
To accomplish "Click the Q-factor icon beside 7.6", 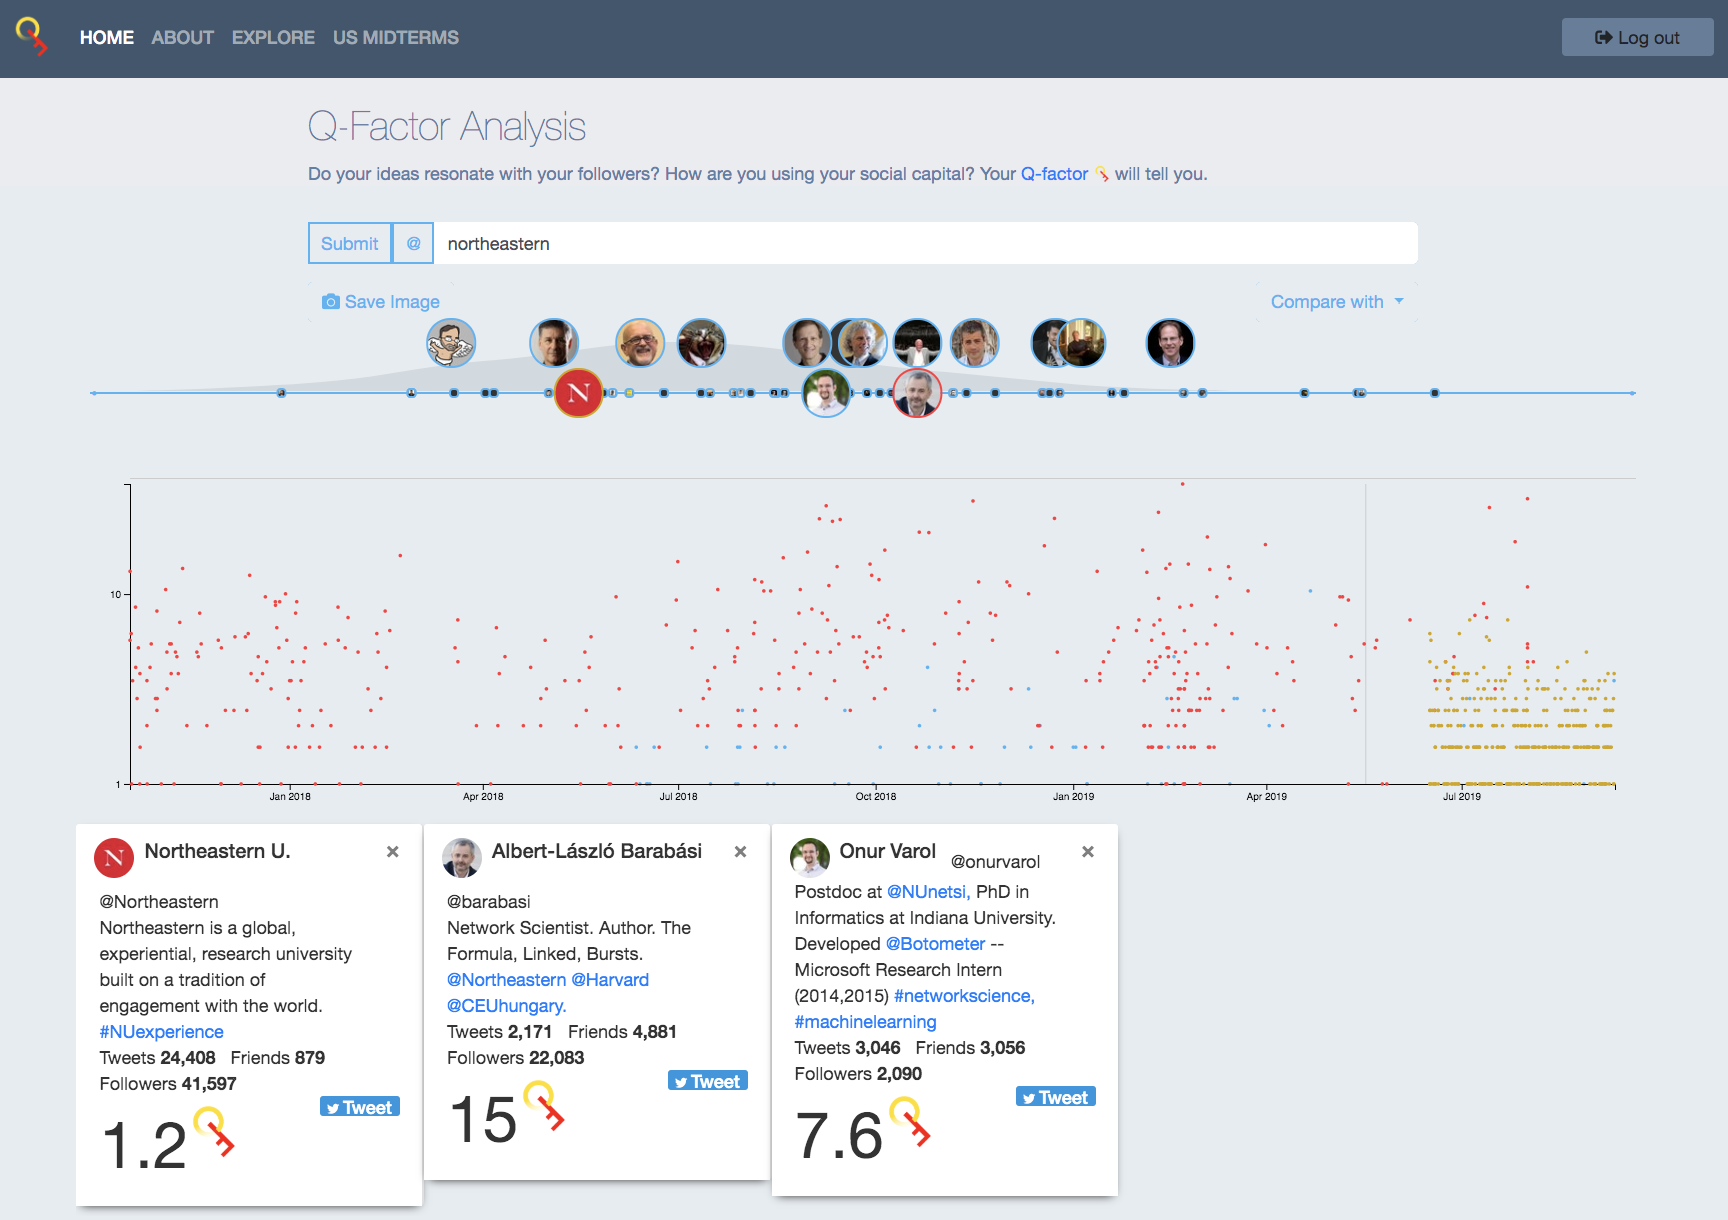I will pos(910,1121).
